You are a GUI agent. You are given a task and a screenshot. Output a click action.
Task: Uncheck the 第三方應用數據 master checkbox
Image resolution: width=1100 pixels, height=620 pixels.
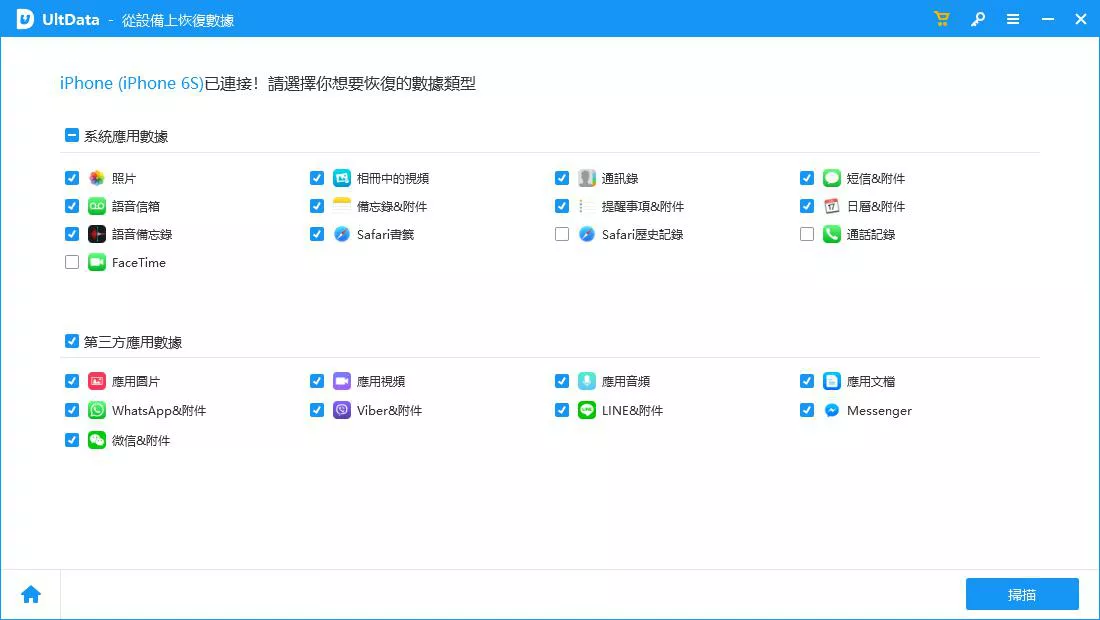coord(71,340)
